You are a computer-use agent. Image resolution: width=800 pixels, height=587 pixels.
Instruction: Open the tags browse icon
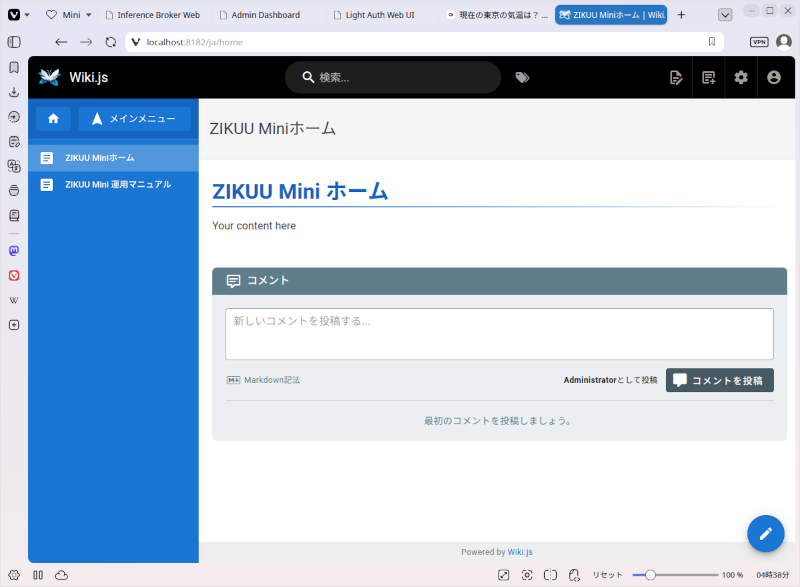point(522,78)
